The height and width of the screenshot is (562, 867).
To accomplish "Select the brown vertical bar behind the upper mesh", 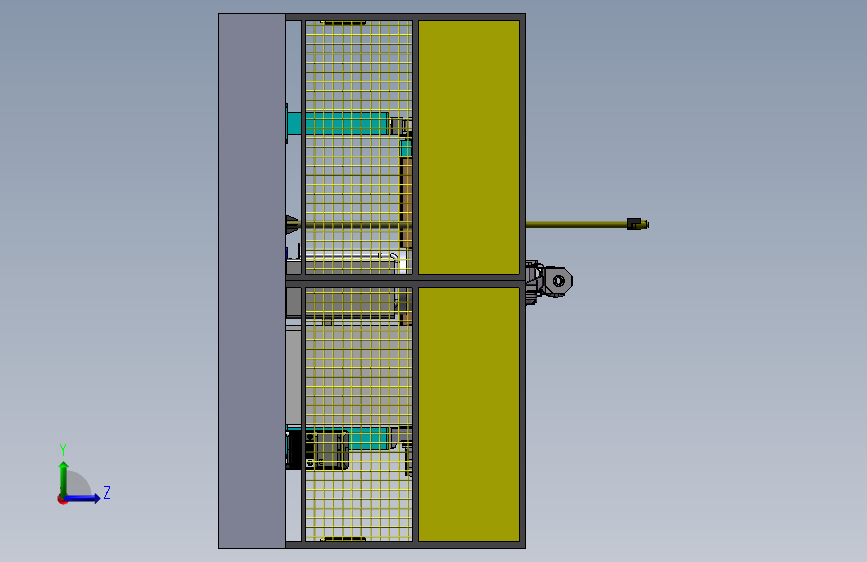I will 406,202.
